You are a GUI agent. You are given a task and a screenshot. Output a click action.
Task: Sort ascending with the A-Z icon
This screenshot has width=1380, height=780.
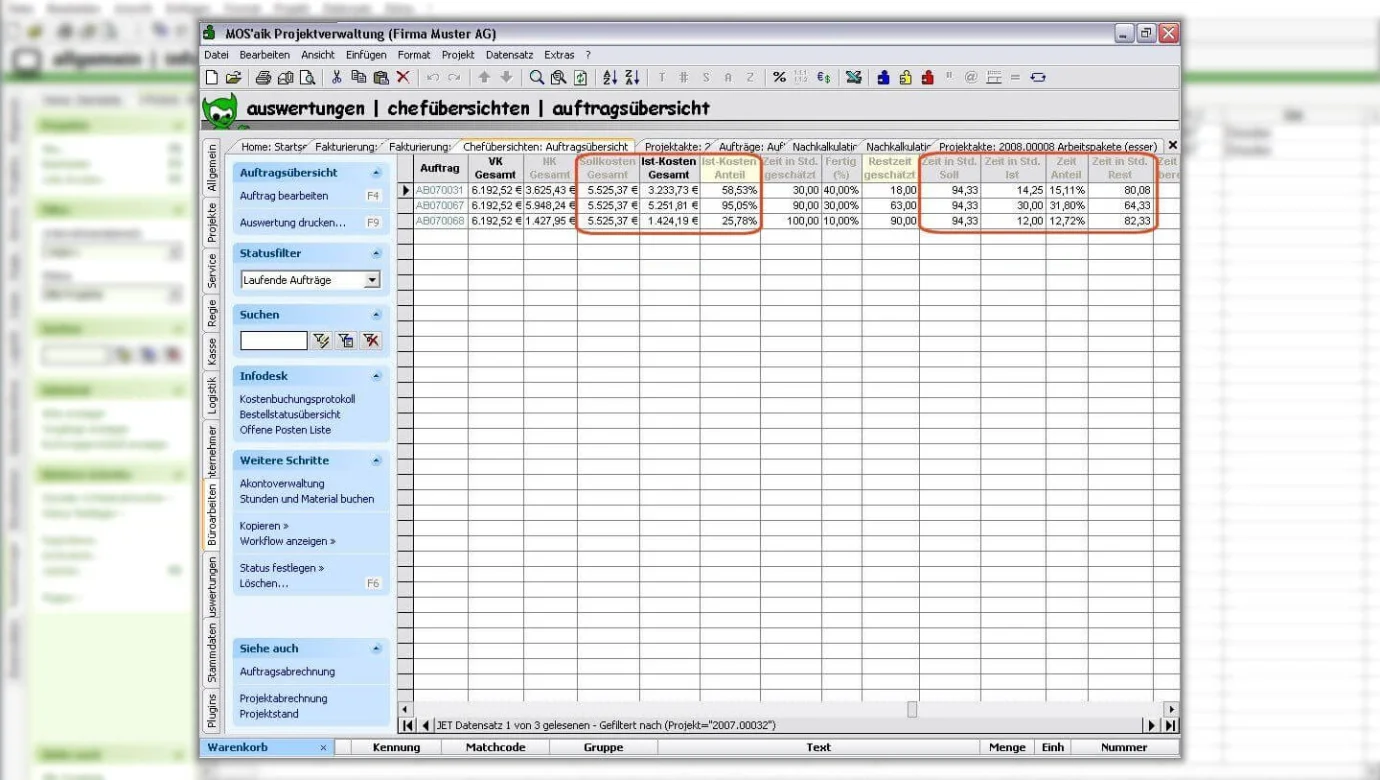609,77
